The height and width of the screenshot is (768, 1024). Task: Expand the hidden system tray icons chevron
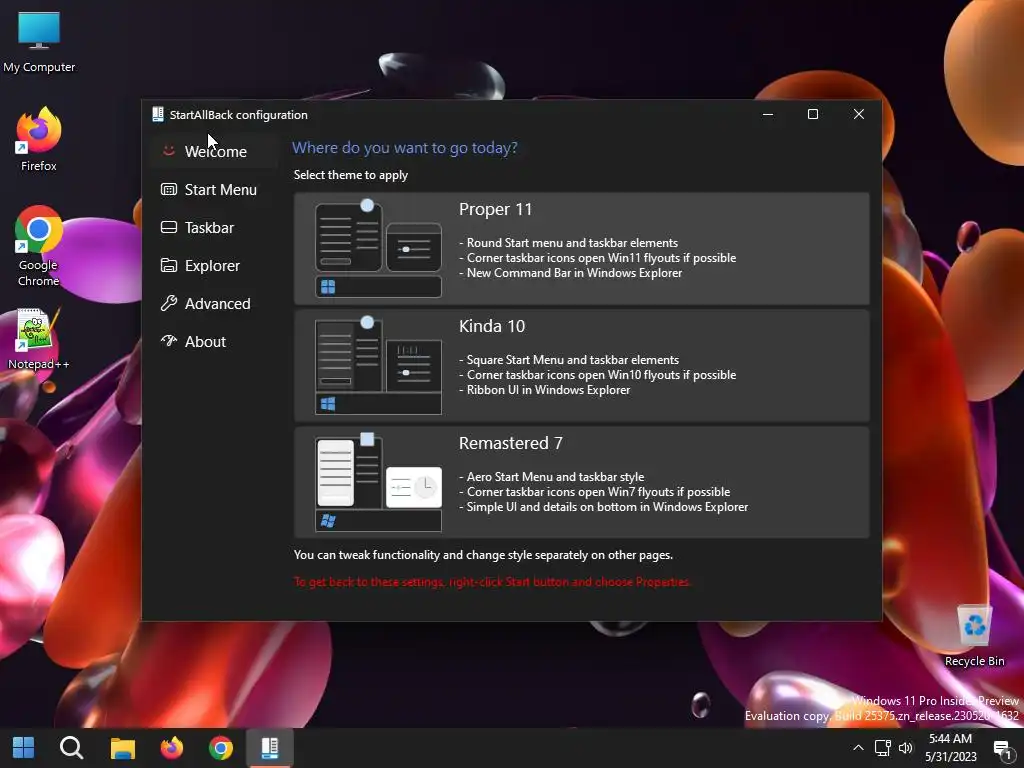coord(858,748)
